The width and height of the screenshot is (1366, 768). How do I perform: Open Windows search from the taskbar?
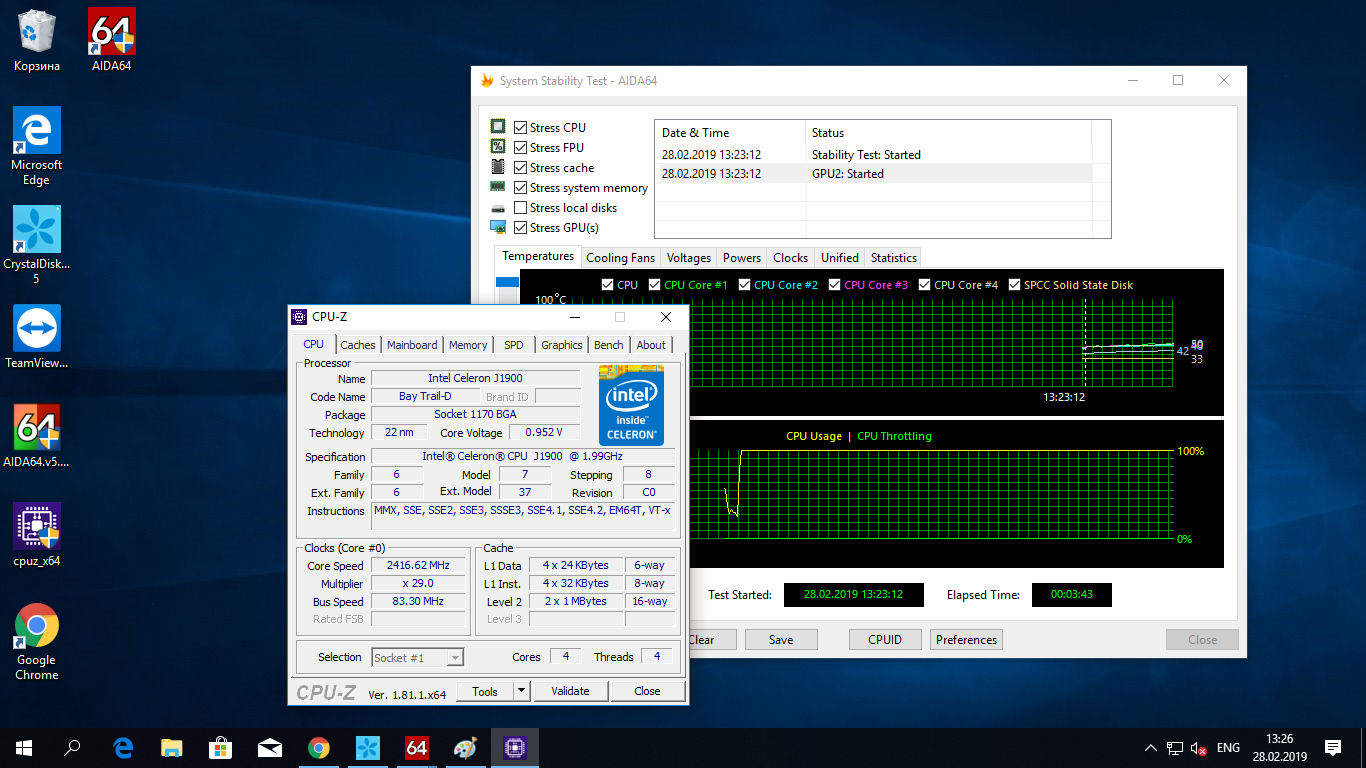72,747
